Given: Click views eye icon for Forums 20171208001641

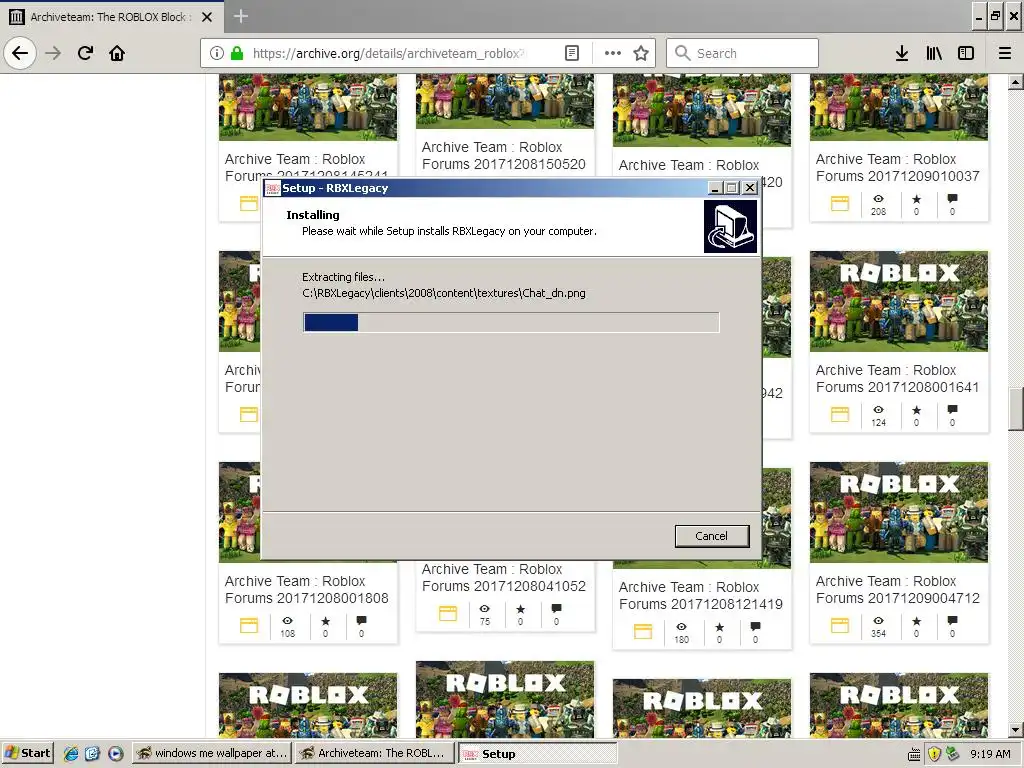Looking at the screenshot, I should (878, 409).
